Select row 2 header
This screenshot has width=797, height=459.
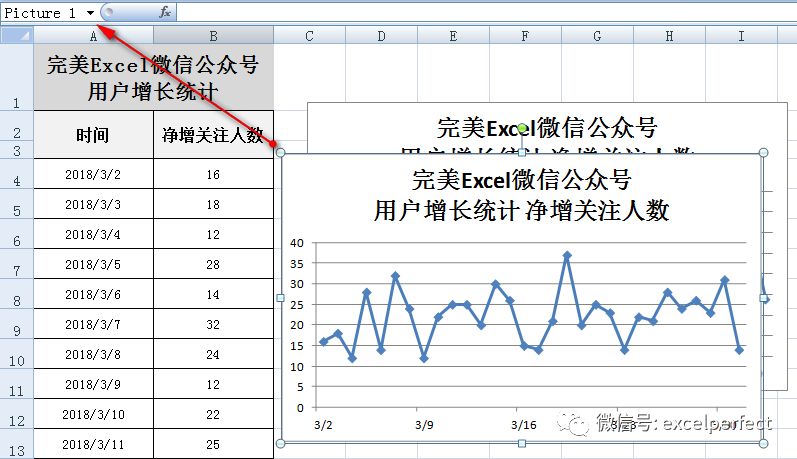(17, 126)
